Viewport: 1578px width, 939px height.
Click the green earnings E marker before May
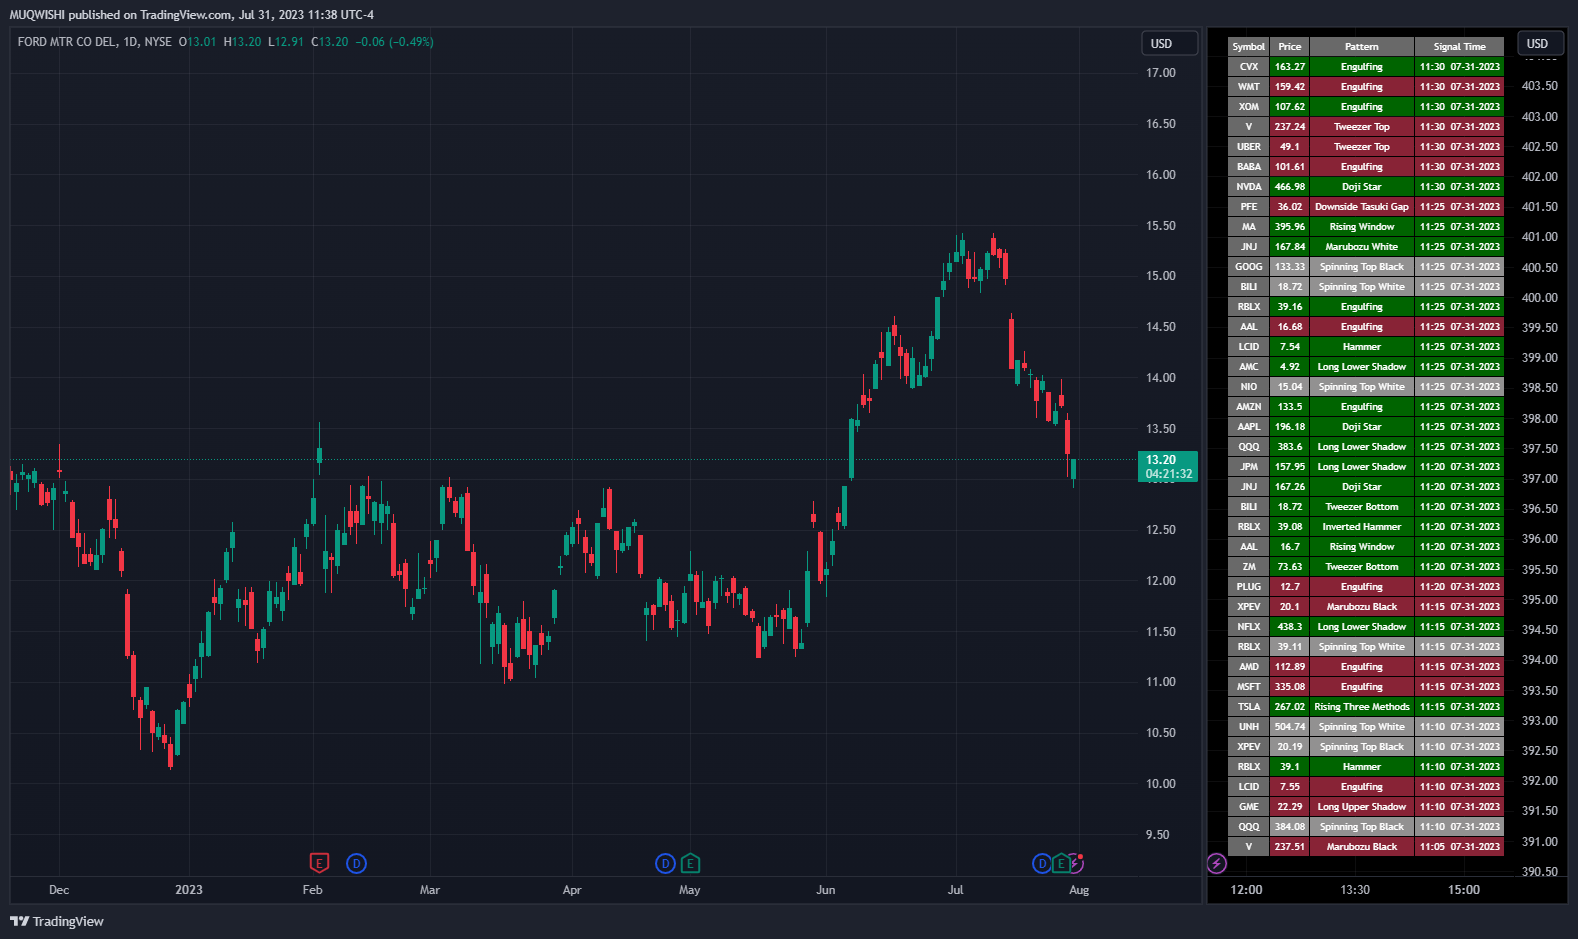[x=690, y=863]
